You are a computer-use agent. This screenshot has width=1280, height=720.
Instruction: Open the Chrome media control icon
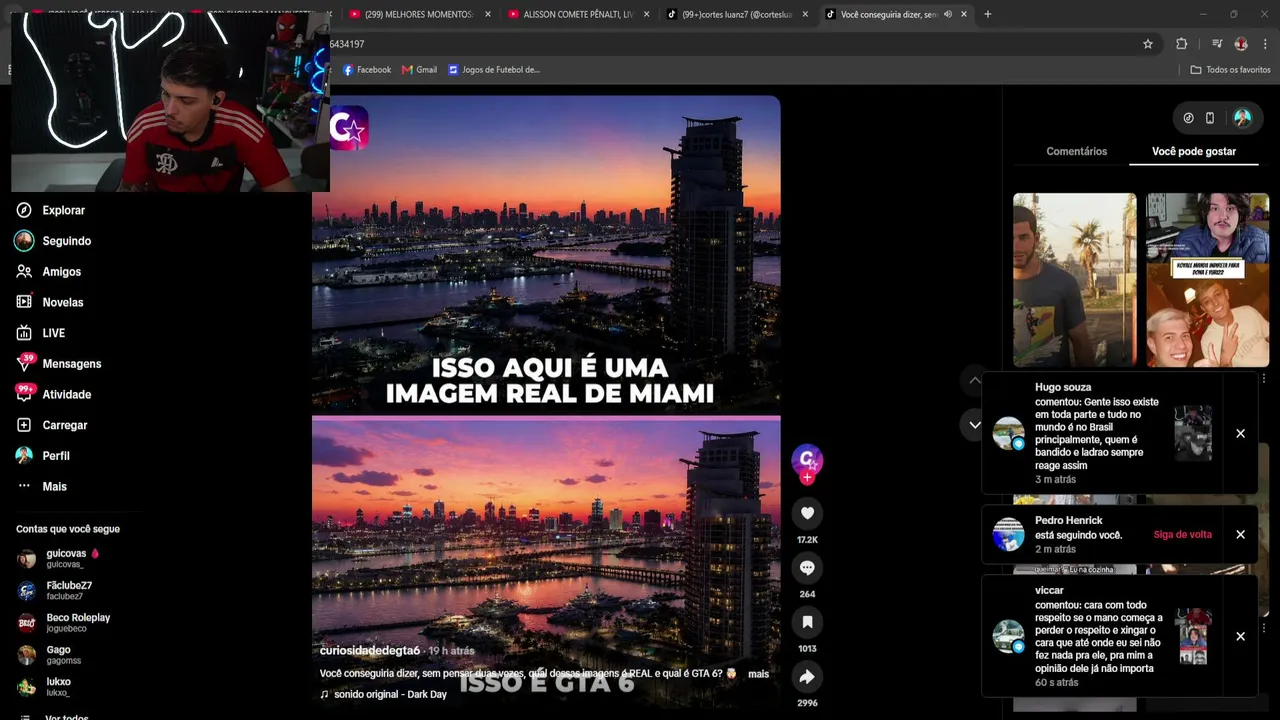tap(1217, 44)
